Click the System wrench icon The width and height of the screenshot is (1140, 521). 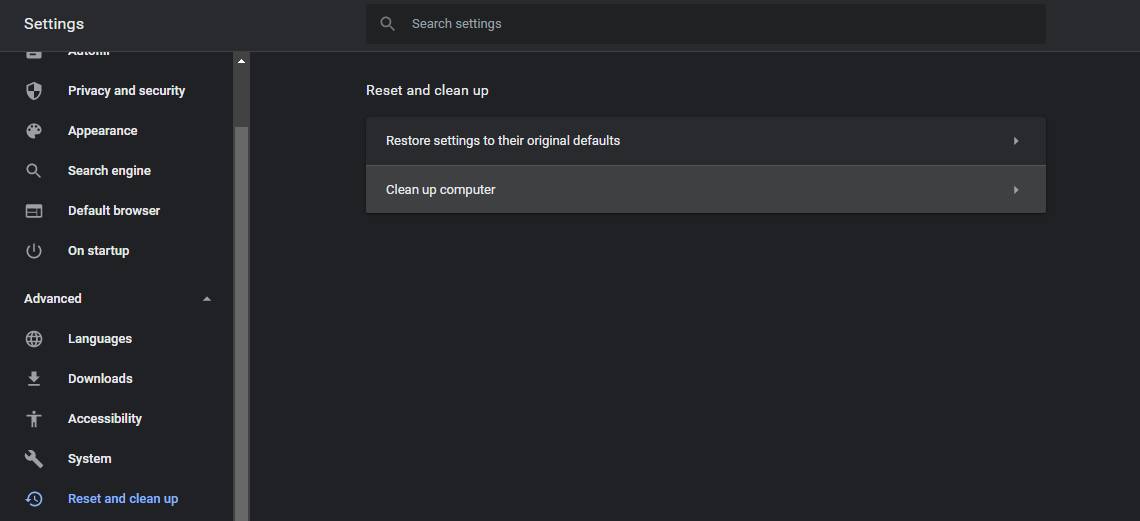pyautogui.click(x=34, y=459)
